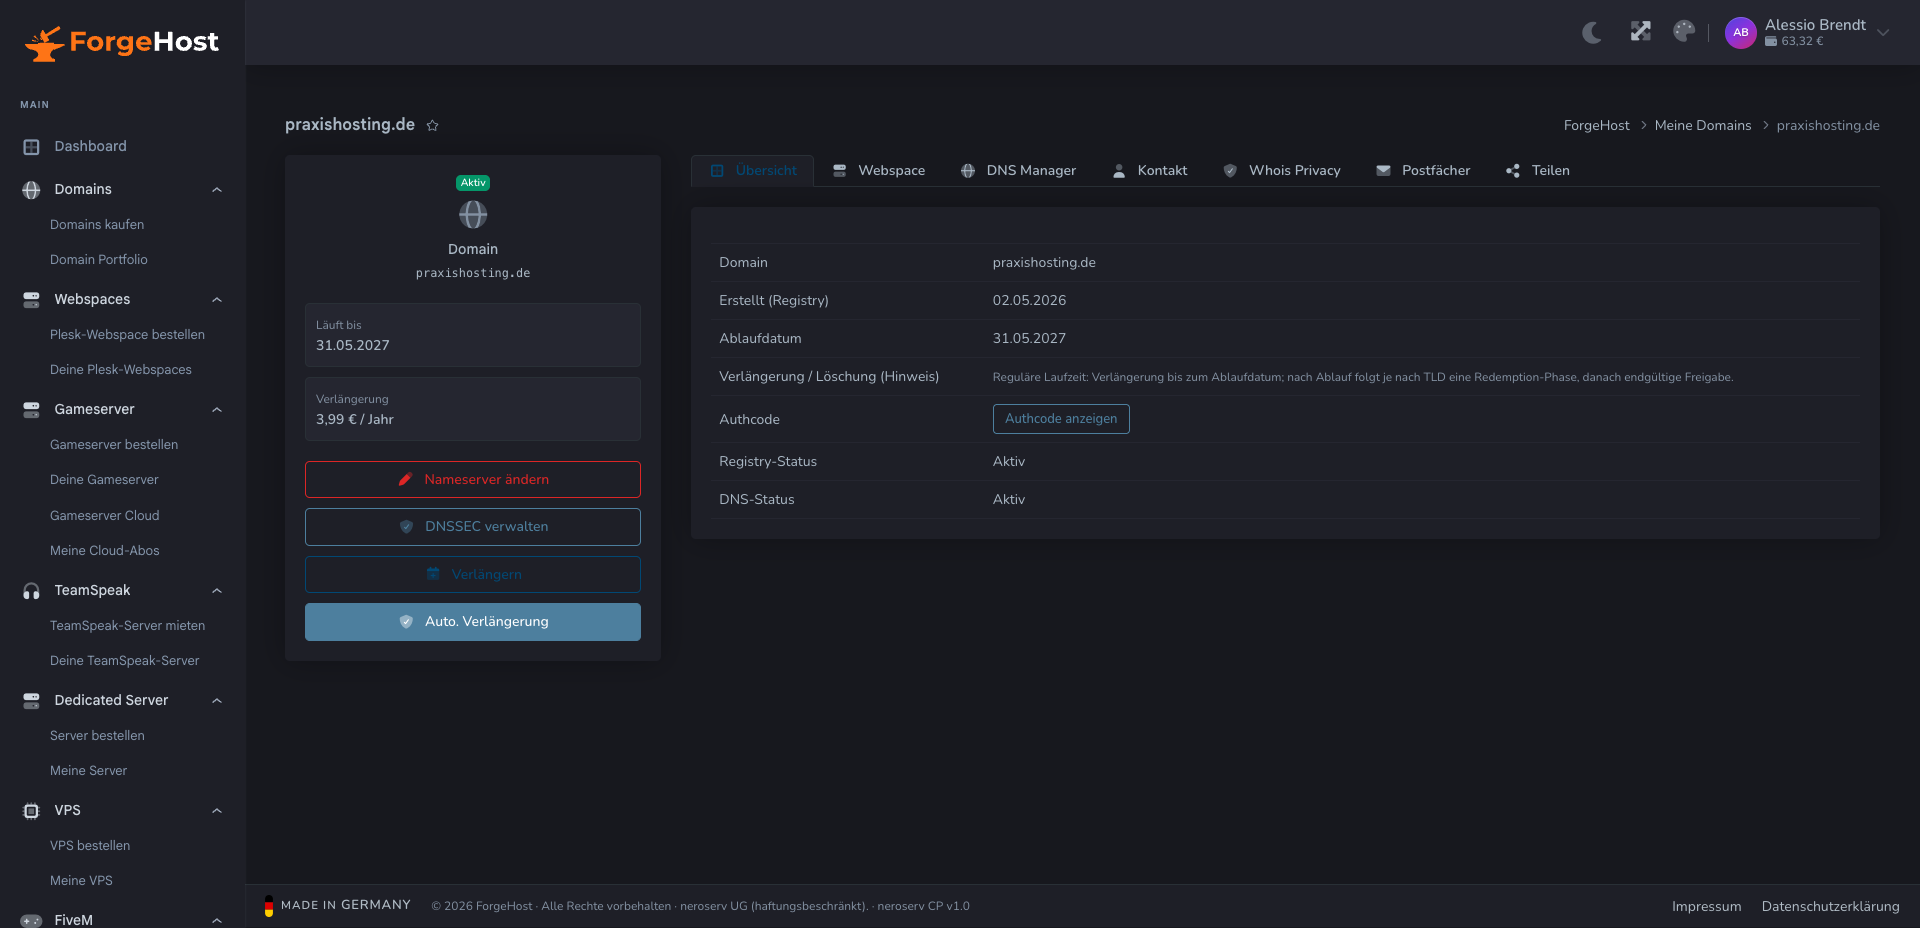Click Erstellt date 02.05.2026
1920x928 pixels.
pos(1029,301)
